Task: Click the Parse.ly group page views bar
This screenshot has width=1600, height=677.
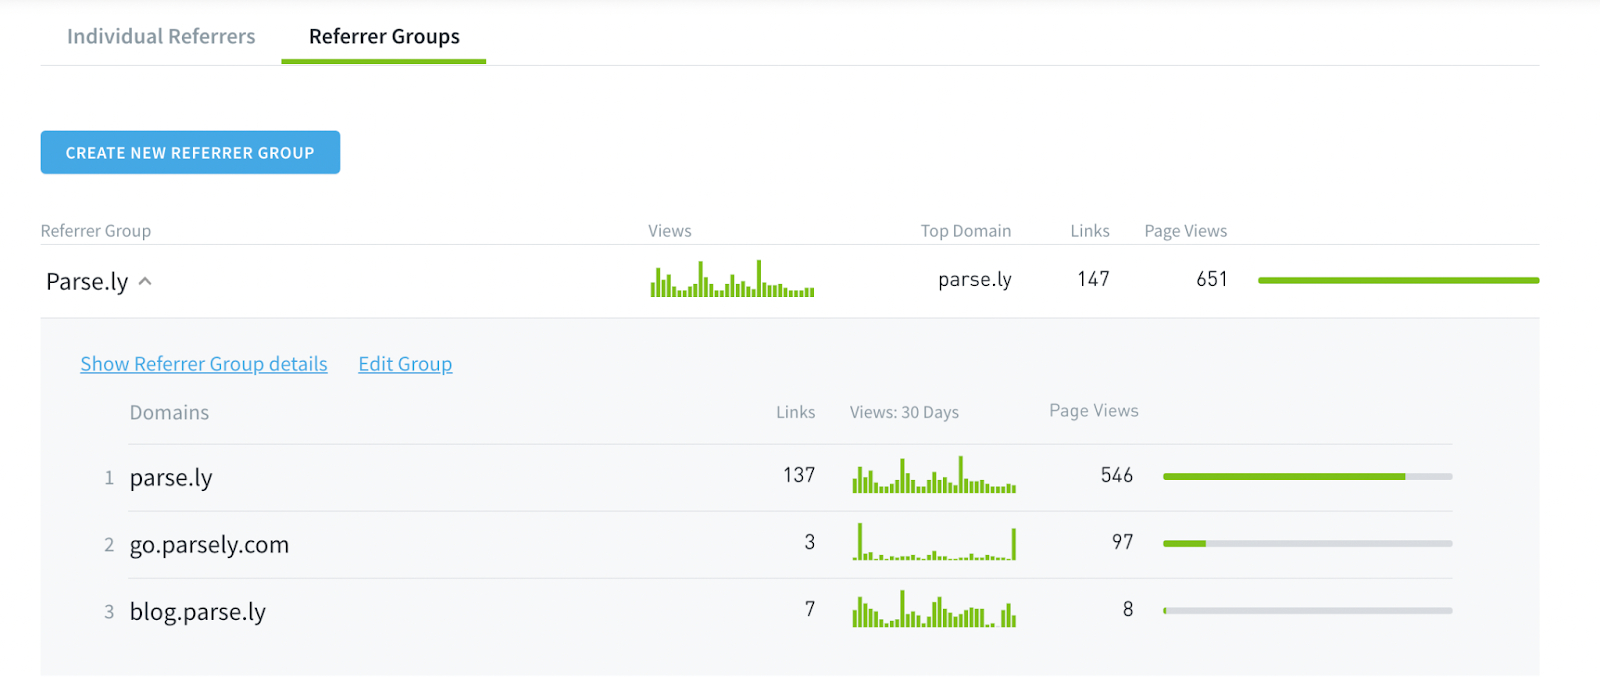Action: pos(1398,280)
